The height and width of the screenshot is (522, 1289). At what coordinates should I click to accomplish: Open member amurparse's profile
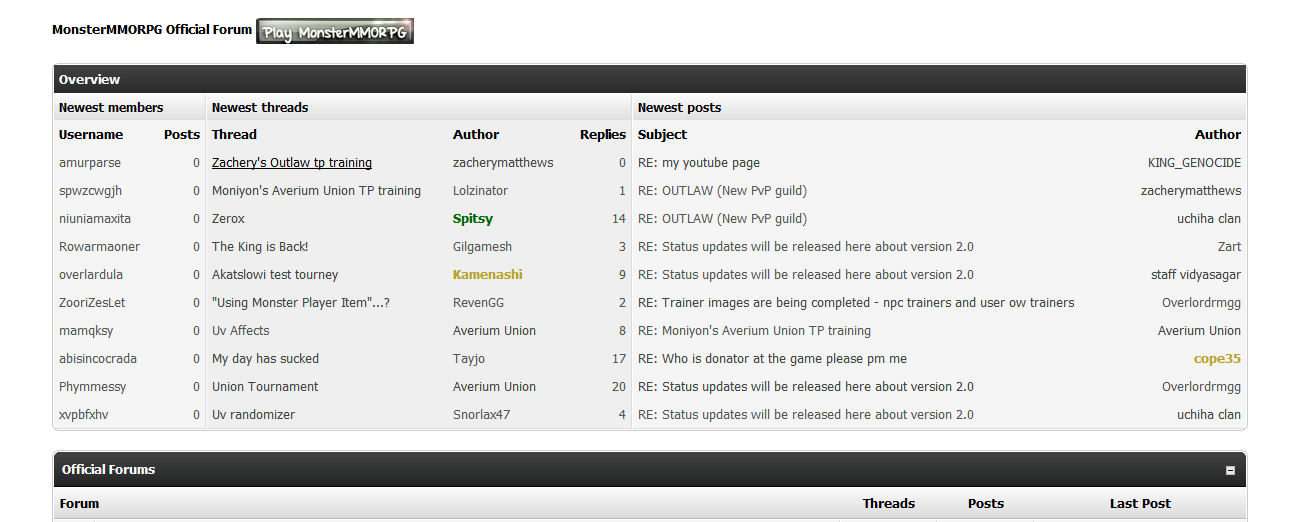pos(90,163)
